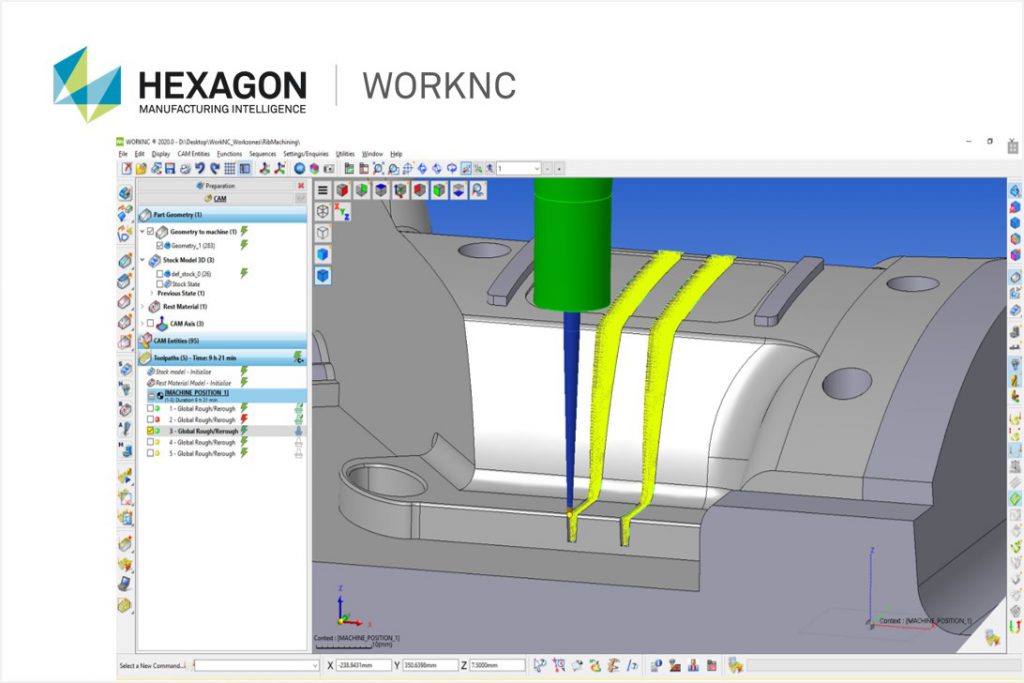Click Toolpaths (5) section header

221,358
